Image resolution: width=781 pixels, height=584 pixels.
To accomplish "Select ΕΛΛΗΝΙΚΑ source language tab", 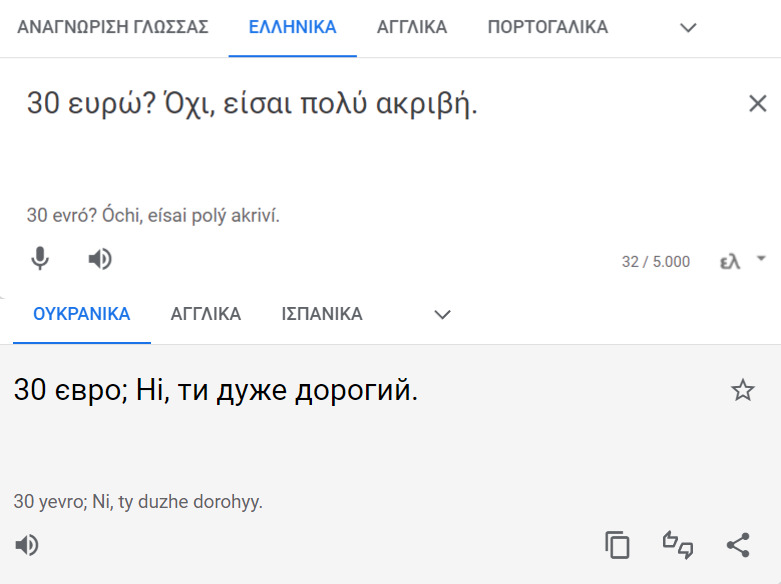I will click(x=292, y=28).
